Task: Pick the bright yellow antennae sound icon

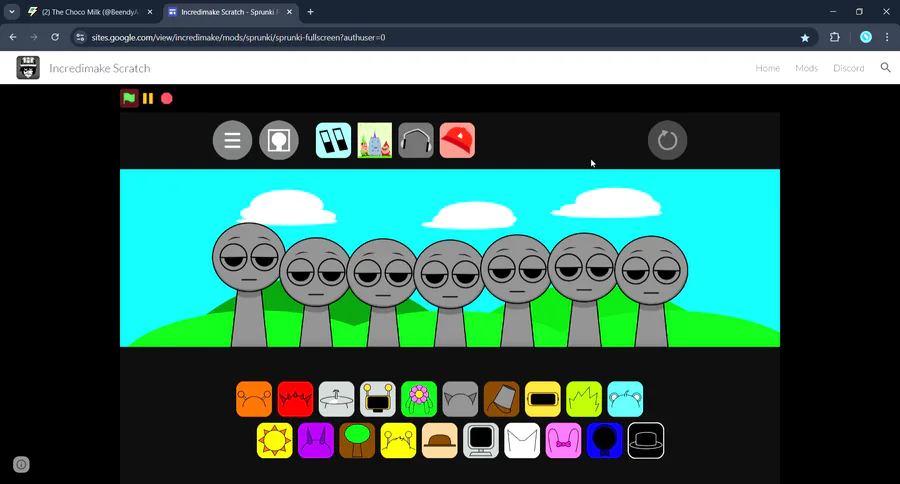Action: (x=398, y=440)
